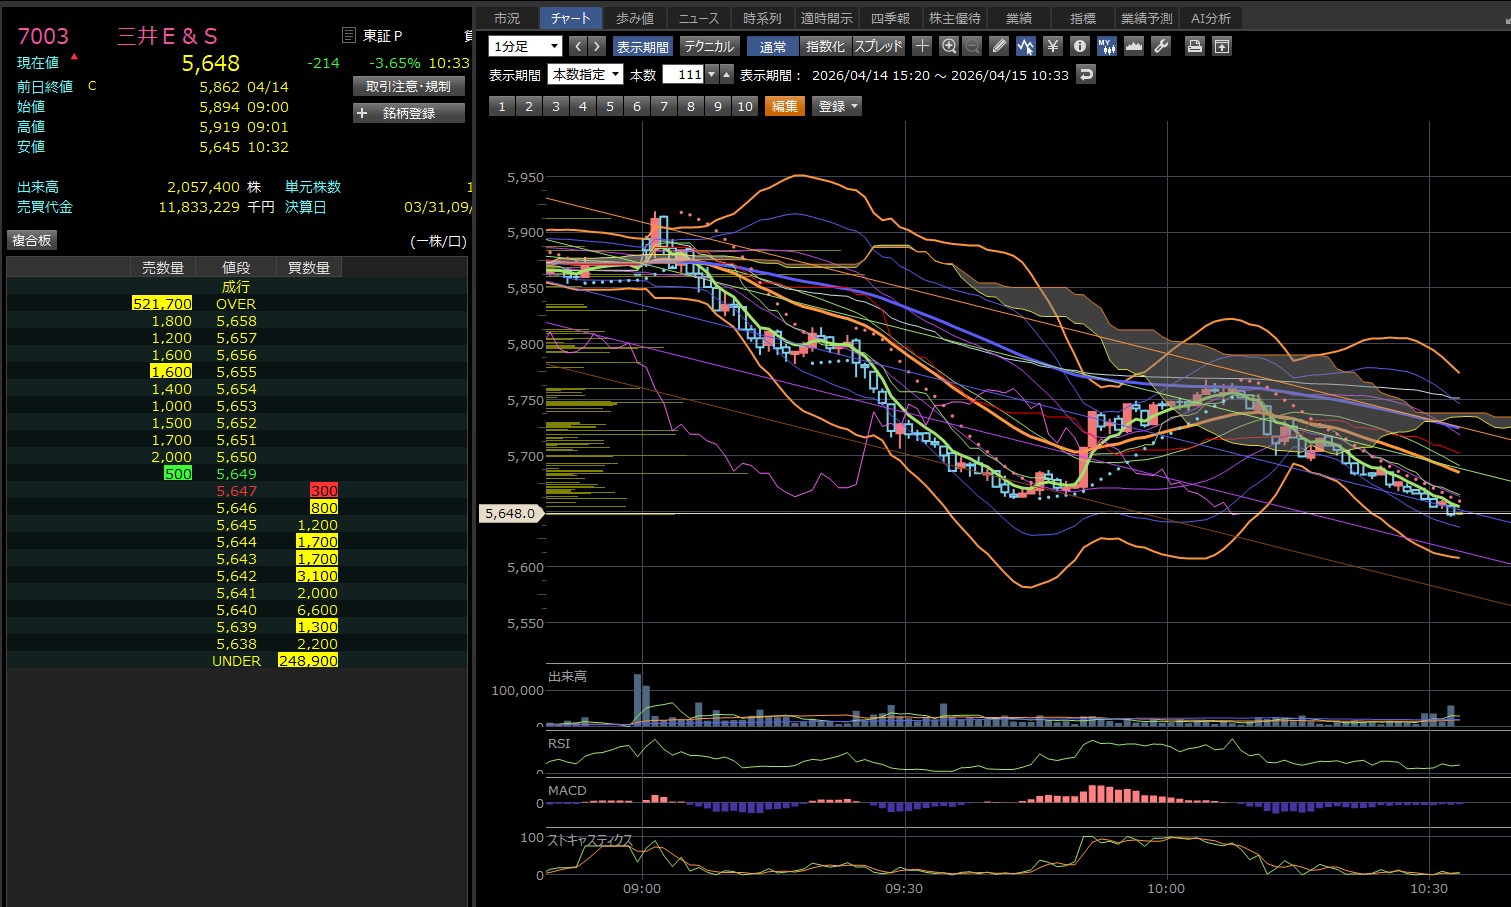Open the 四季報 tab
This screenshot has width=1511, height=907.
pos(889,18)
